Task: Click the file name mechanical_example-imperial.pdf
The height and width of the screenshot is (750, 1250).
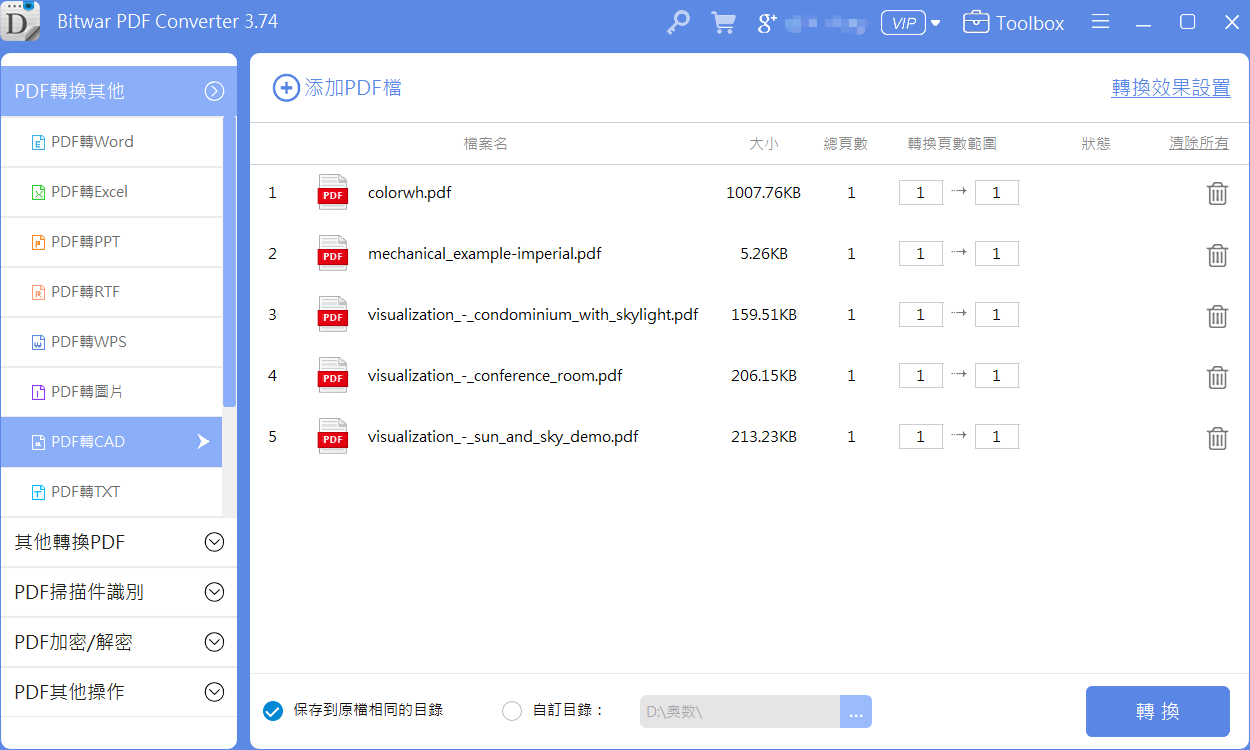Action: click(x=485, y=254)
